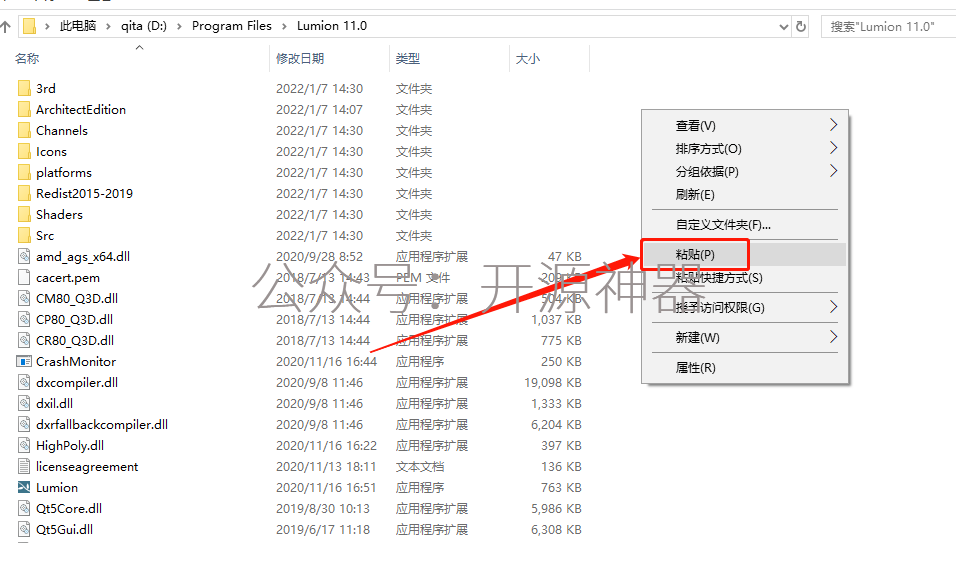This screenshot has width=956, height=564.
Task: Expand the 排序方式(O) submenu arrow
Action: click(833, 148)
